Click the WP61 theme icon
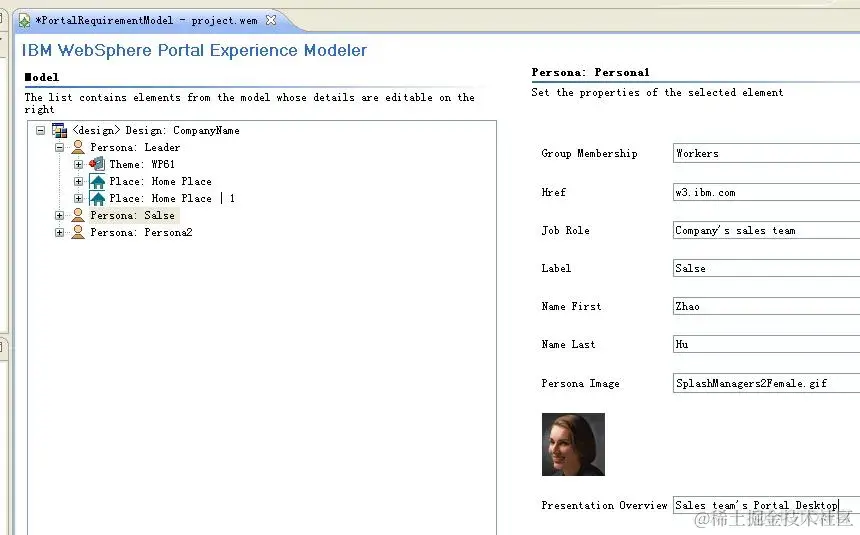 tap(97, 164)
